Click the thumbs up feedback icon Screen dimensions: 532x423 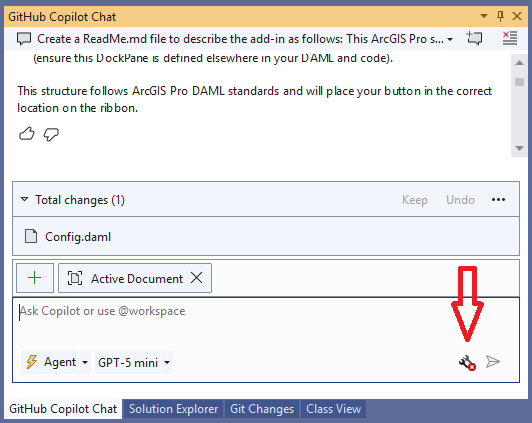[26, 134]
